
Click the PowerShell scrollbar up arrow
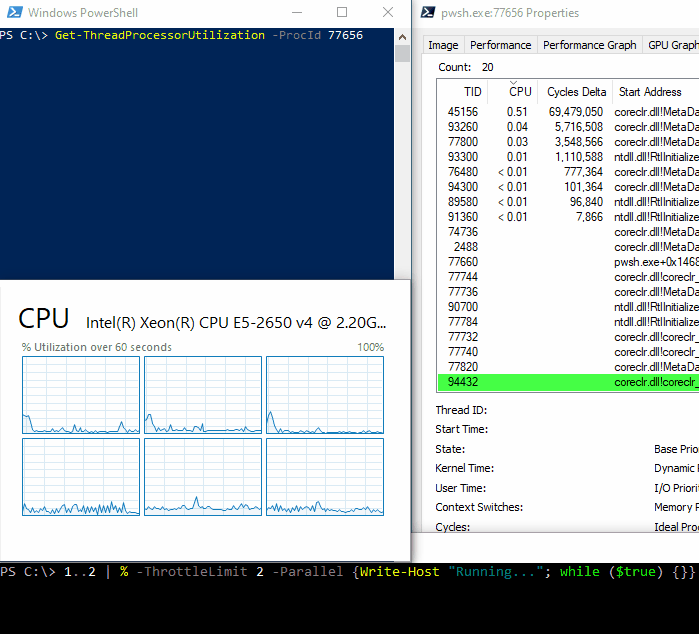click(x=402, y=37)
